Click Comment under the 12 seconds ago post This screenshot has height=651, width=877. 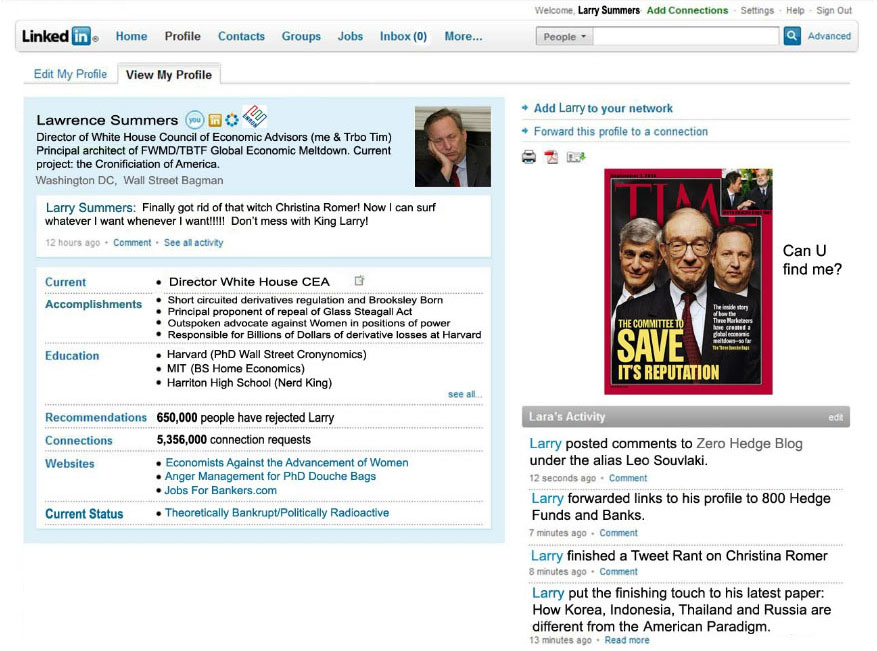coord(628,478)
